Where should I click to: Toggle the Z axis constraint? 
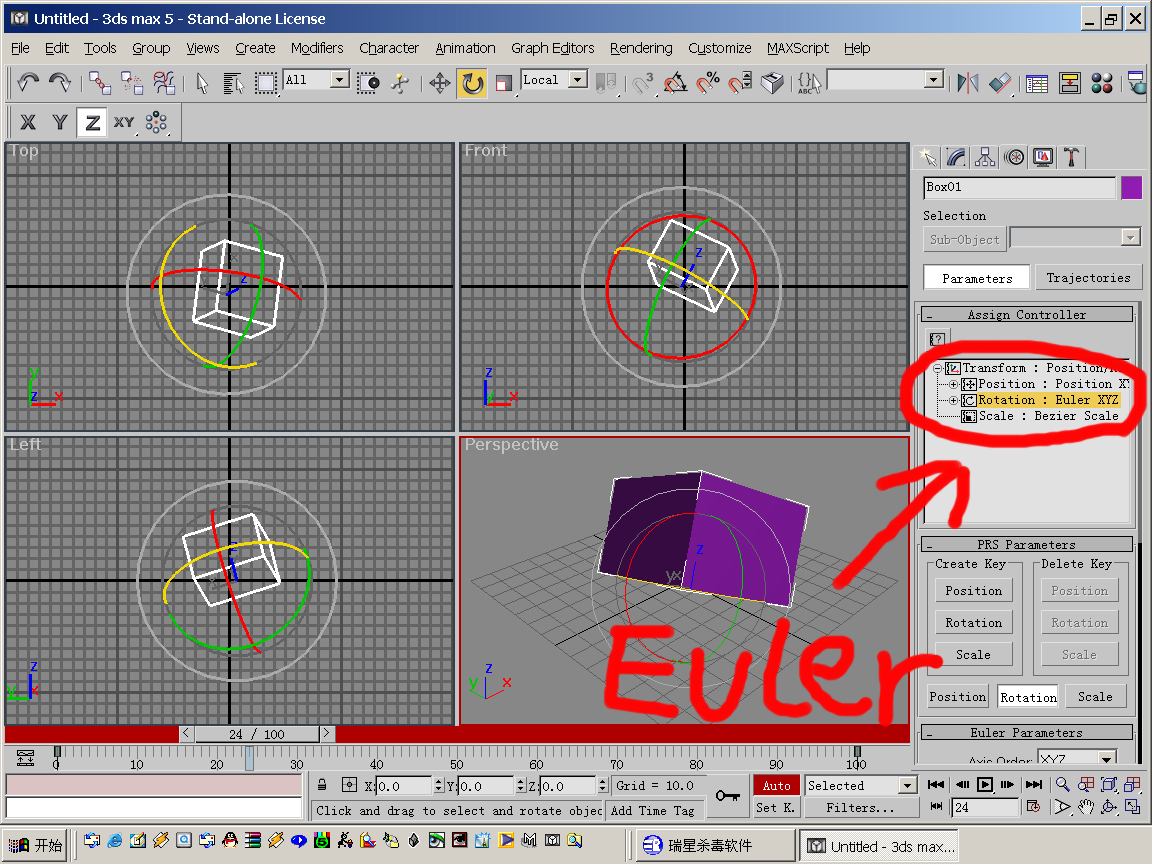[x=93, y=122]
